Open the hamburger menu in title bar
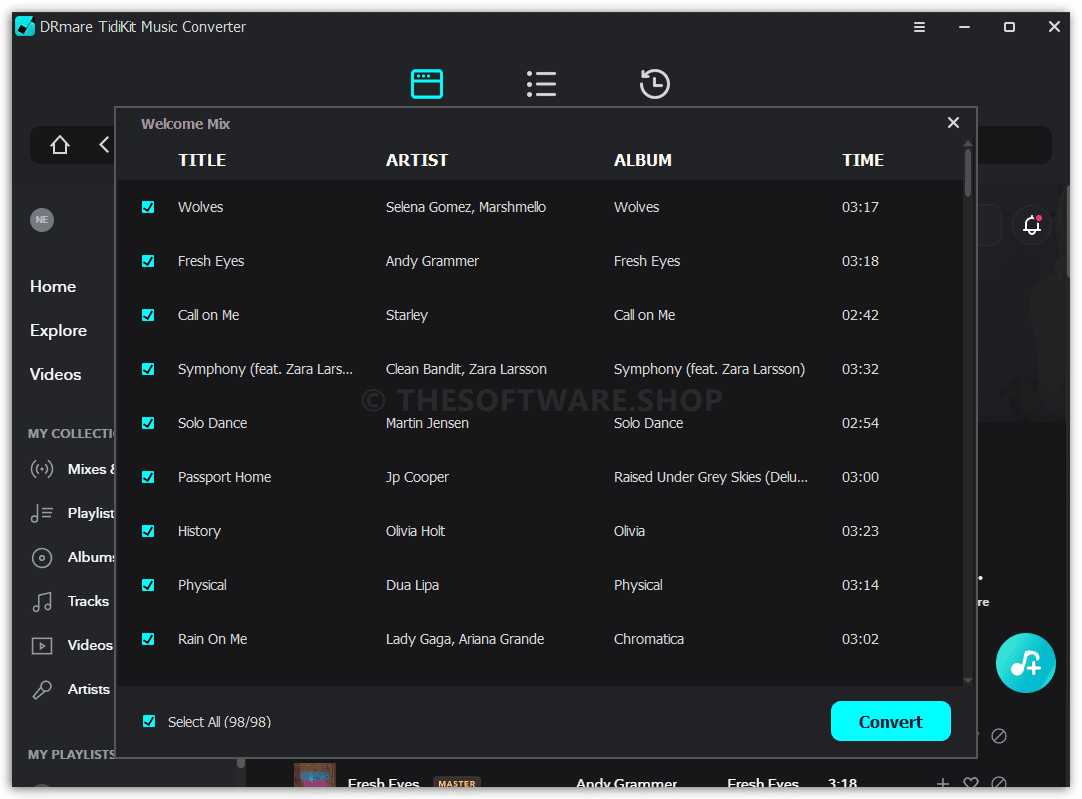The width and height of the screenshot is (1082, 799). point(919,27)
